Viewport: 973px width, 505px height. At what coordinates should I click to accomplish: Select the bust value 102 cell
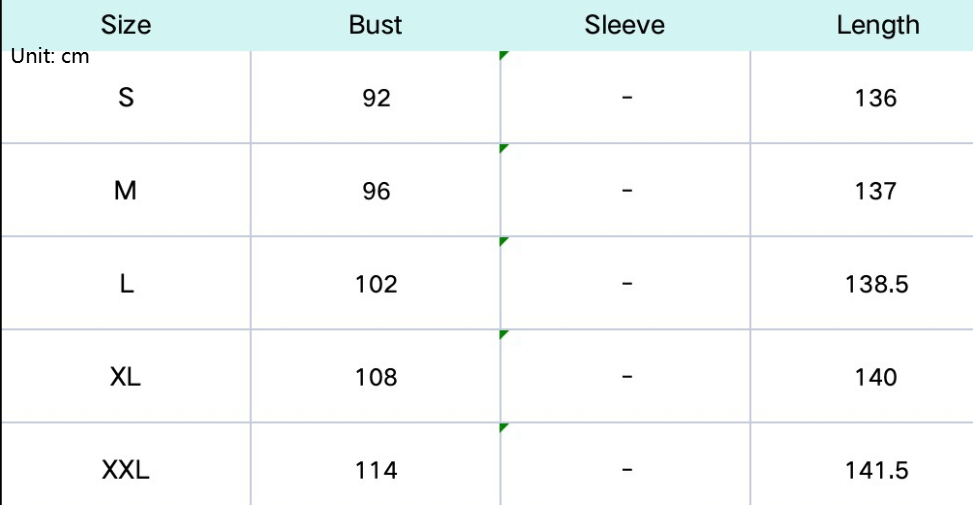tap(376, 284)
